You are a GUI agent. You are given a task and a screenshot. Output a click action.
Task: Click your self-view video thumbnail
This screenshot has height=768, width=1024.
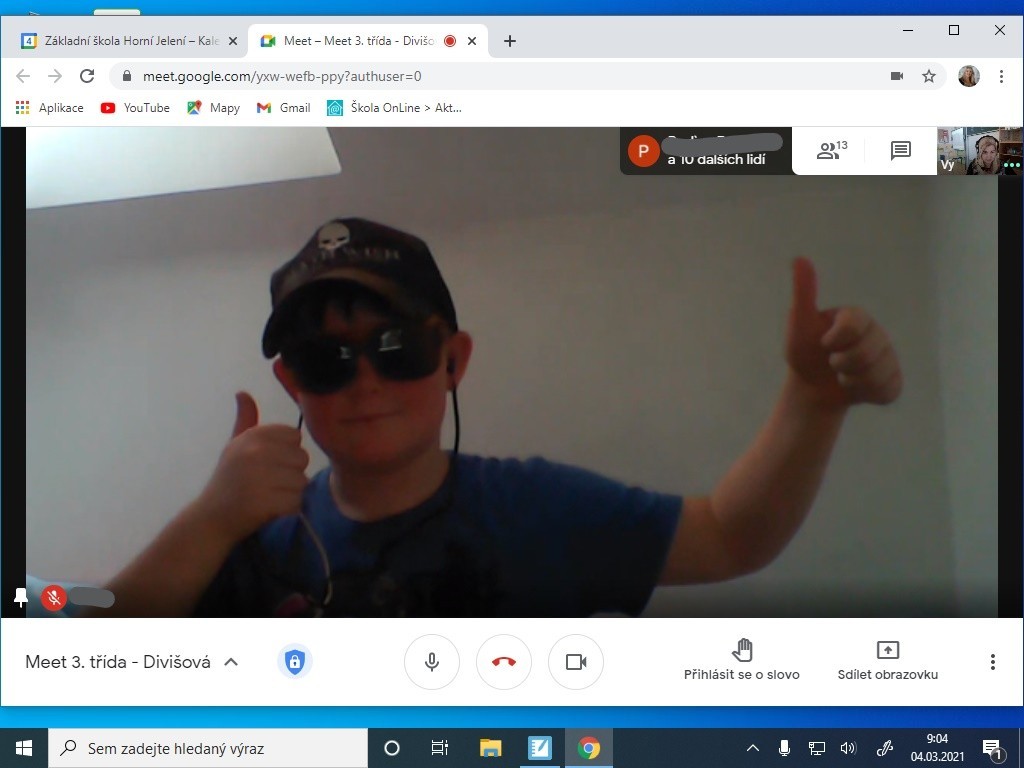click(x=981, y=151)
